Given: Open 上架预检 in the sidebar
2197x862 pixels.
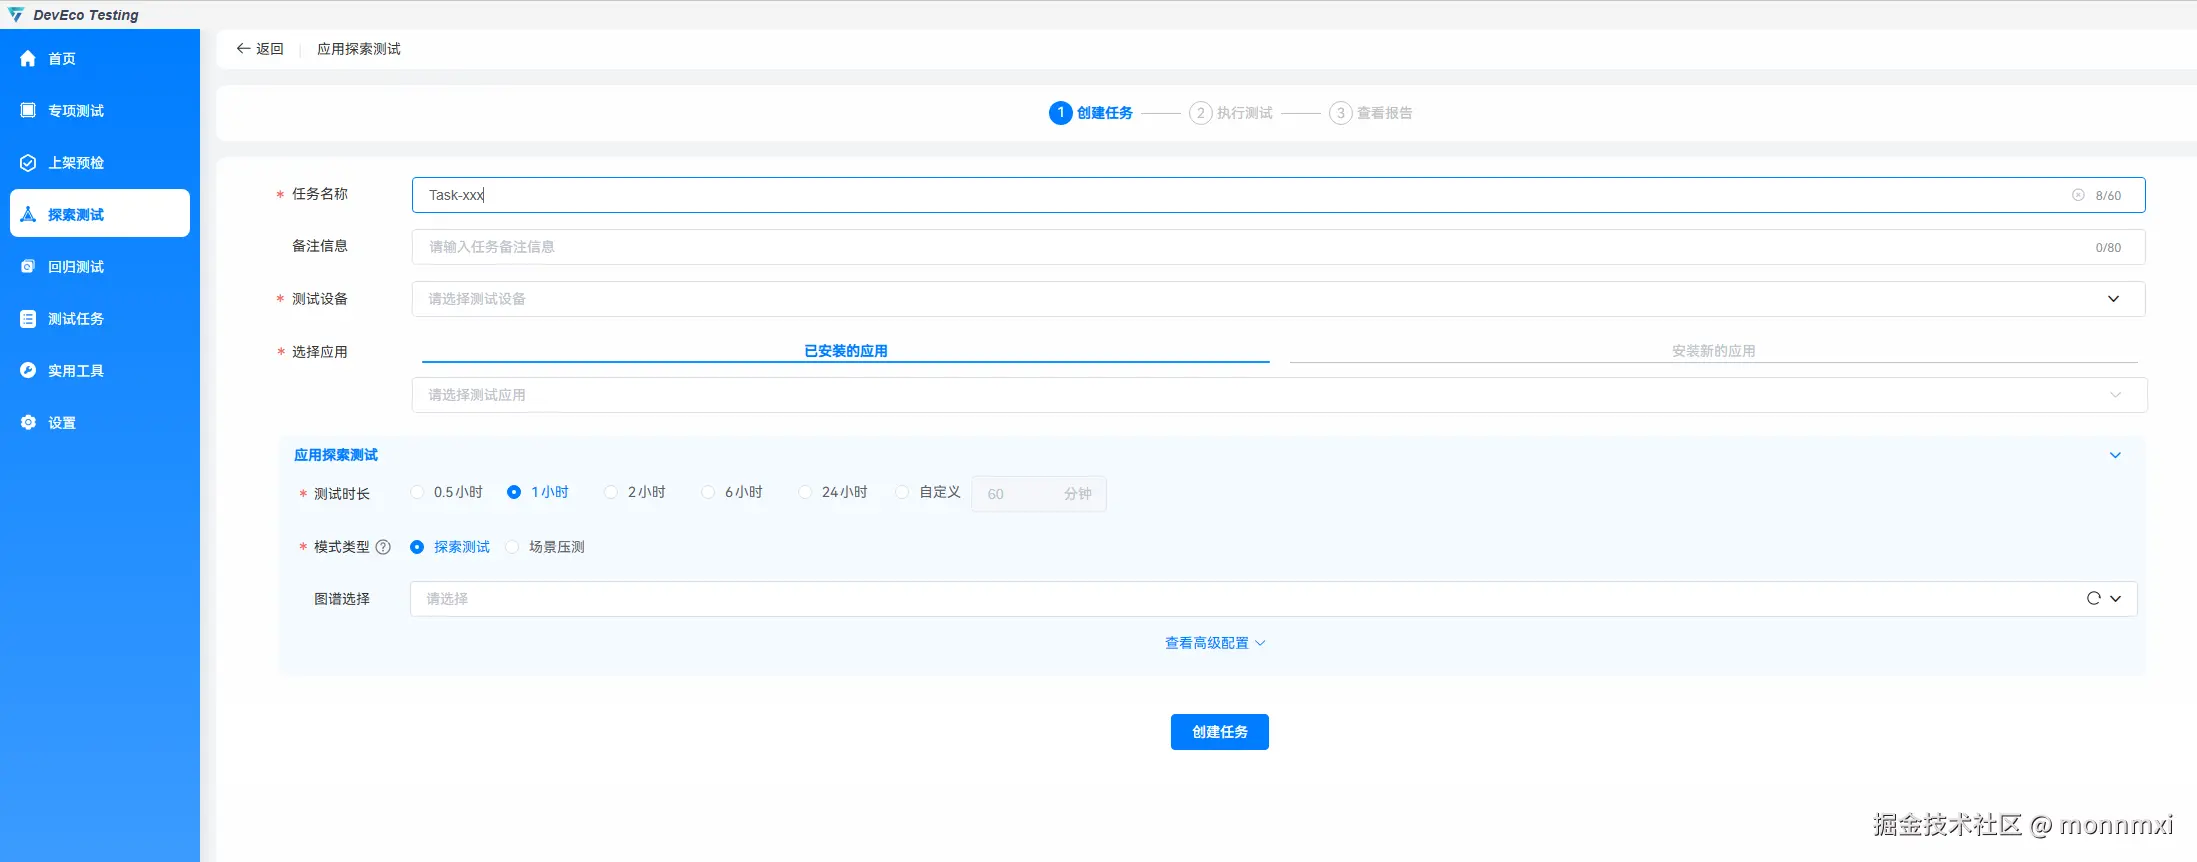Looking at the screenshot, I should coord(100,163).
